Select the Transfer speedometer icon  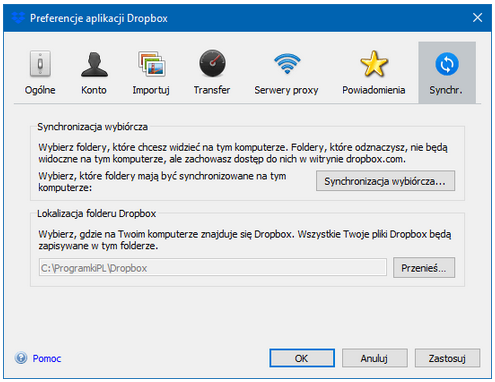point(212,63)
